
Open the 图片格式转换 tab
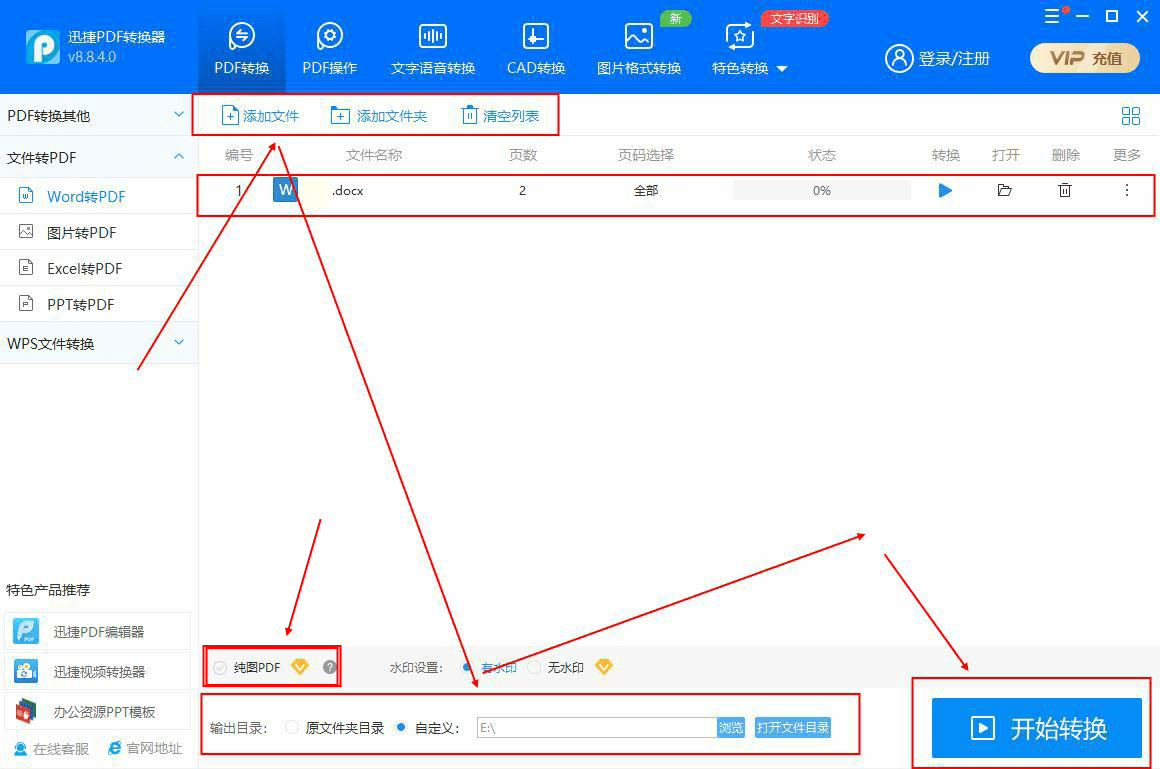(x=638, y=49)
